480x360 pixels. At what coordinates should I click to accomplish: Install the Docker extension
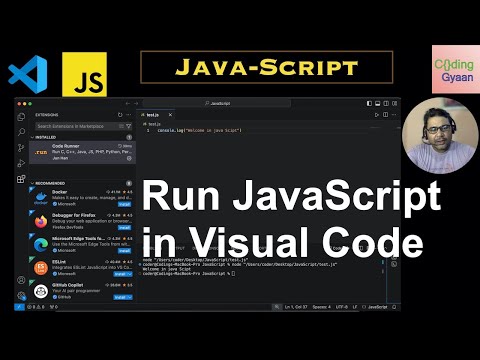(124, 204)
